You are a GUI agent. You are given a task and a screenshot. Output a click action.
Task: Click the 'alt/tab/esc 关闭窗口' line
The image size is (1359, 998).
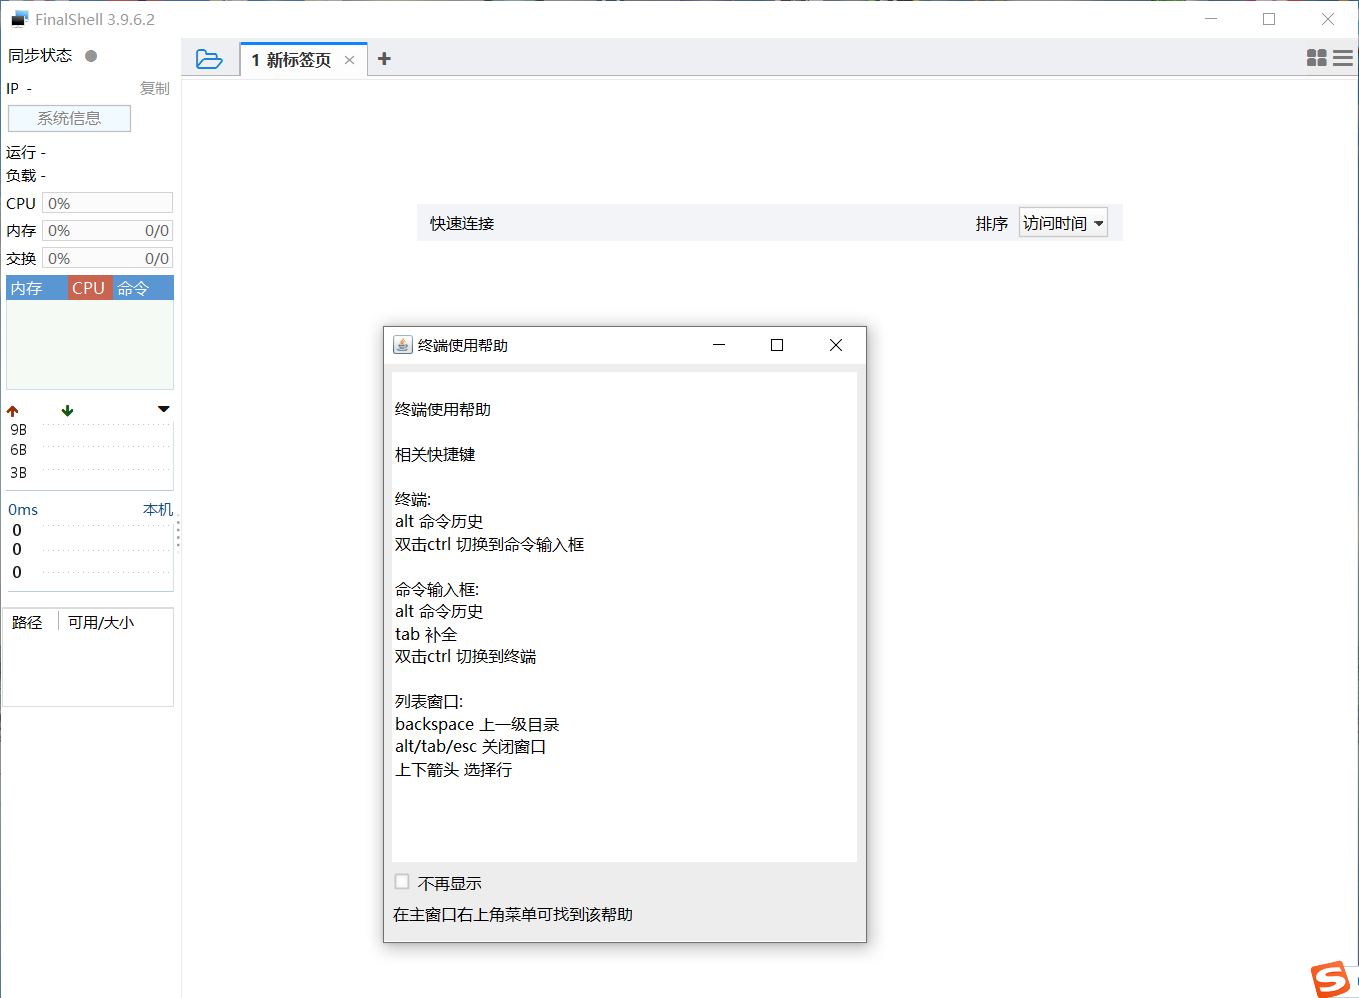[471, 747]
